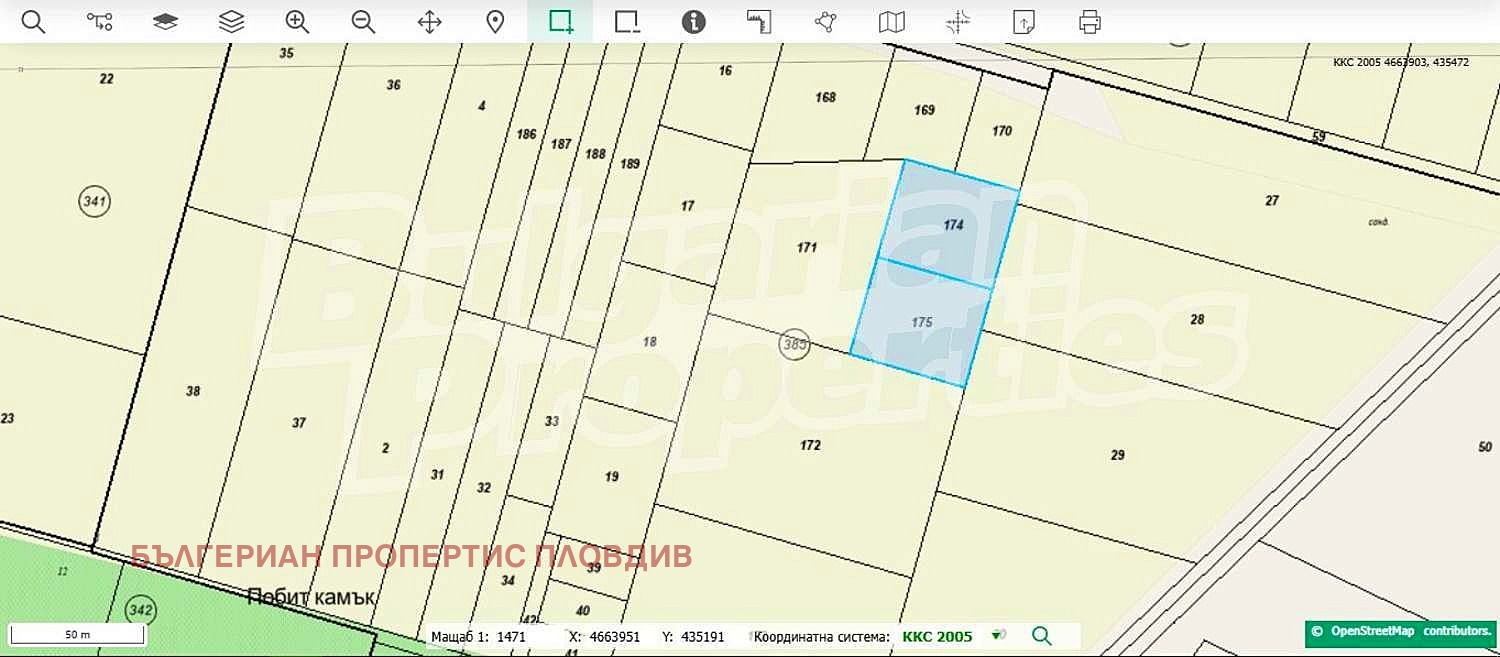This screenshot has width=1500, height=657.
Task: Open the info identify tool
Action: (693, 22)
